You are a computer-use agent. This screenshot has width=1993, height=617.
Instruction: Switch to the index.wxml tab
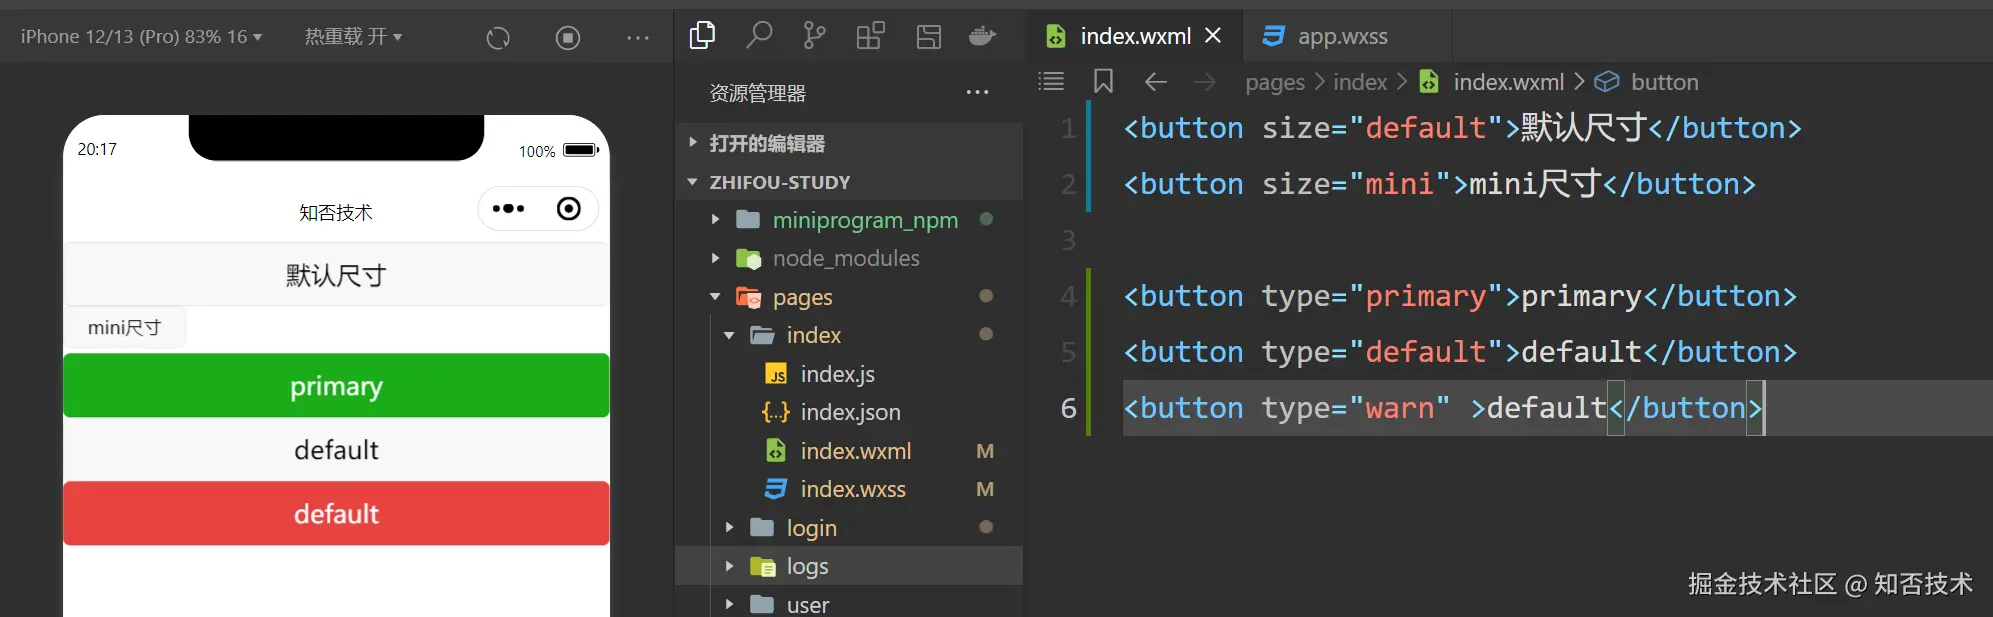point(1135,37)
